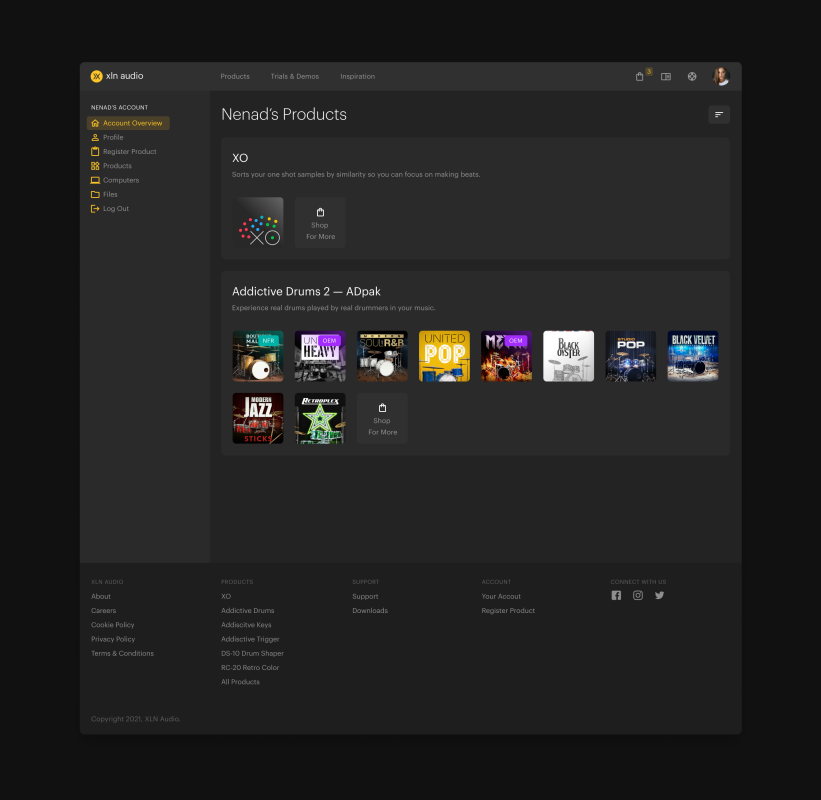Open the Trials & Demos menu
Screen dimensions: 821x800
295,76
